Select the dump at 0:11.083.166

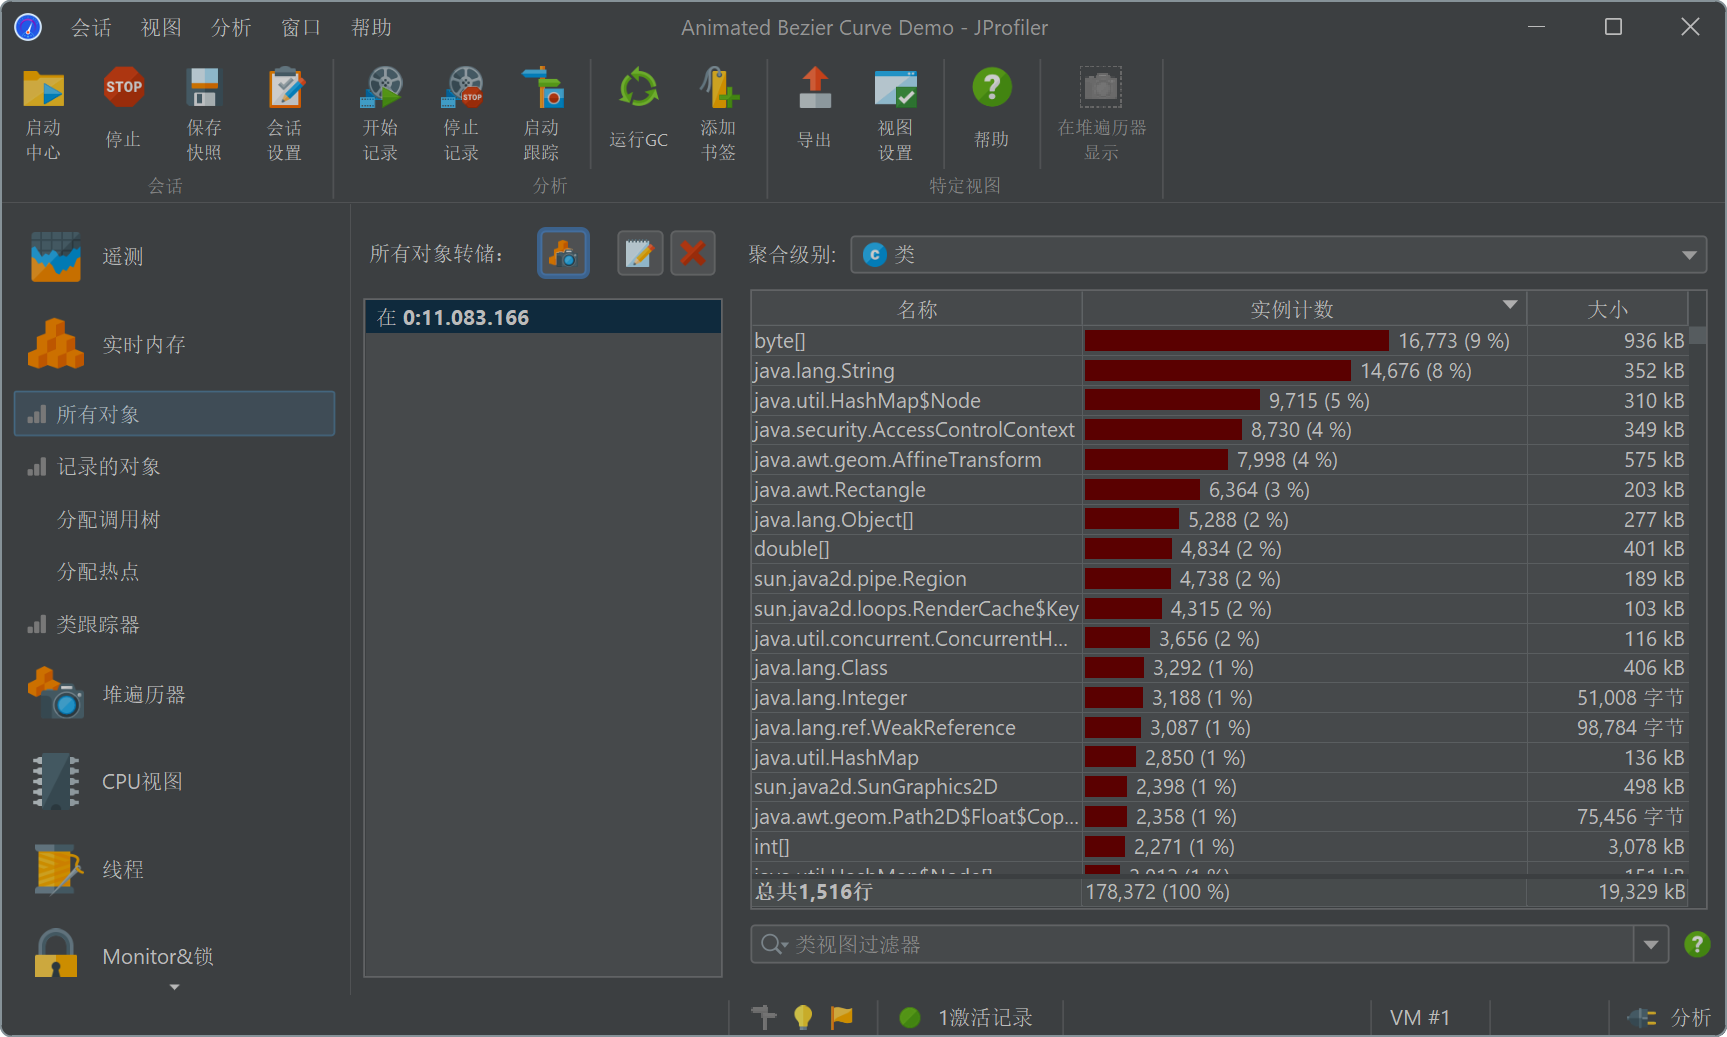point(543,317)
